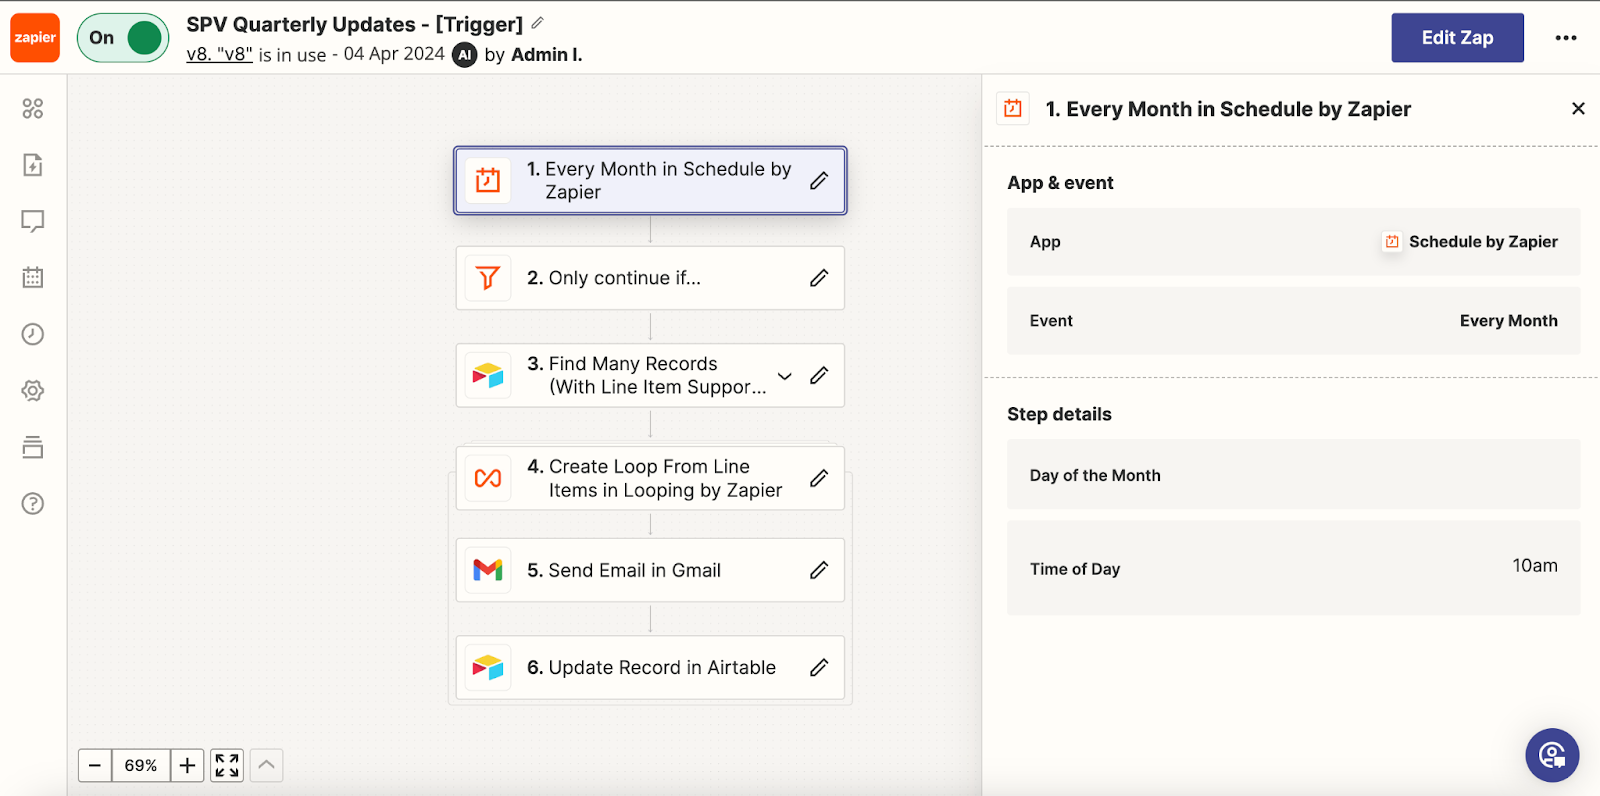Click the App Schedule by Zapier row
Screen dimensions: 1600x796
pyautogui.click(x=1293, y=242)
